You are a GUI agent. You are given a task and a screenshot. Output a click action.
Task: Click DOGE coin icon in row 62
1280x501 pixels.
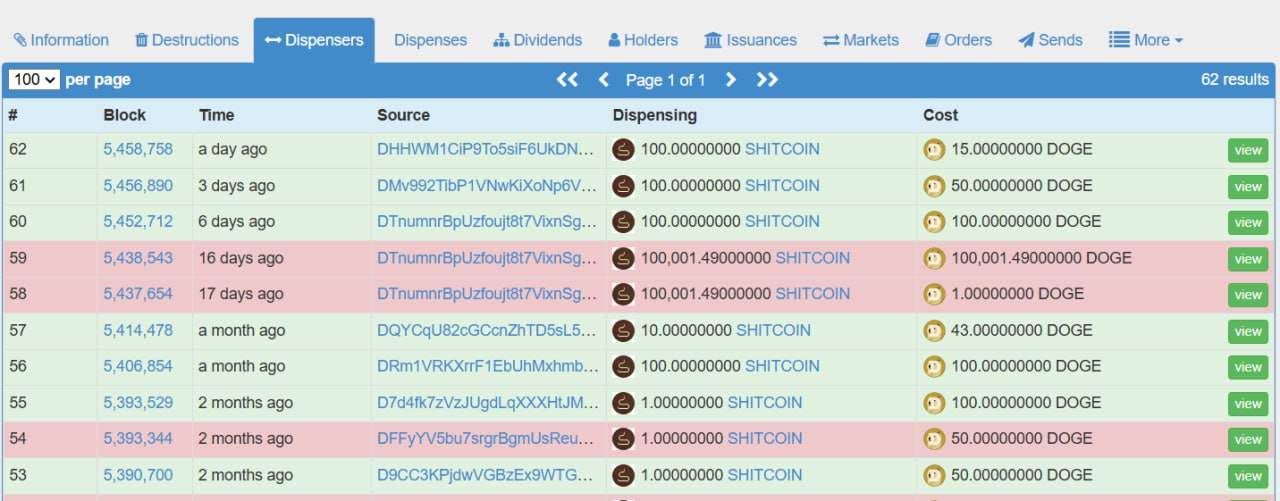(x=934, y=150)
